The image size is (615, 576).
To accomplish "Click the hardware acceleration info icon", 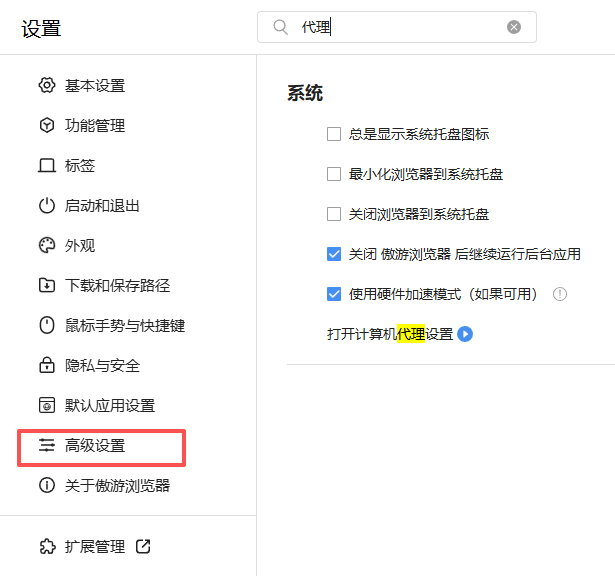I will click(560, 294).
